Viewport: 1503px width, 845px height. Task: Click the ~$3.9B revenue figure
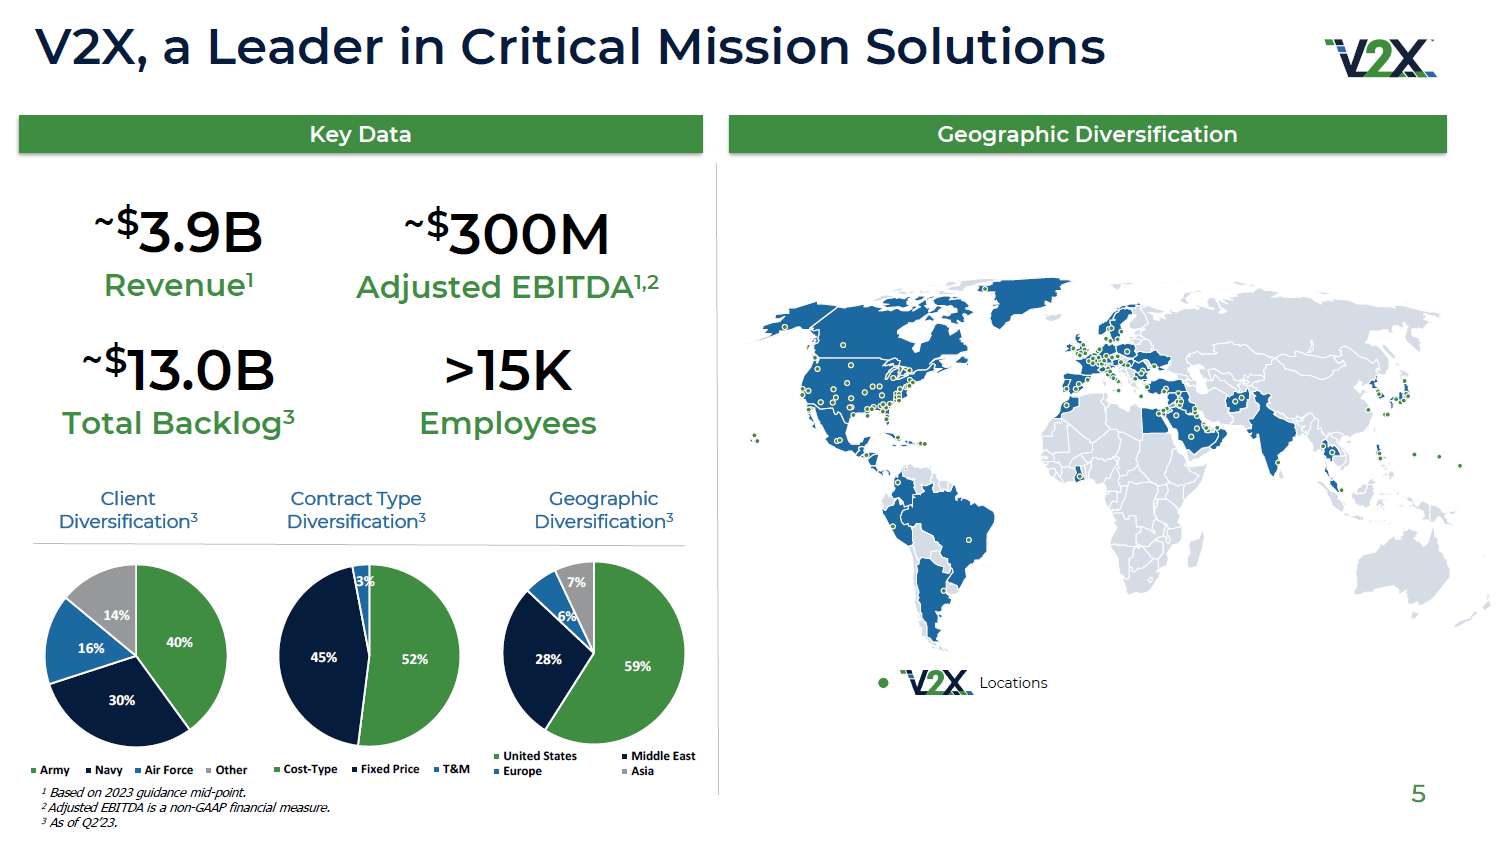[x=178, y=231]
